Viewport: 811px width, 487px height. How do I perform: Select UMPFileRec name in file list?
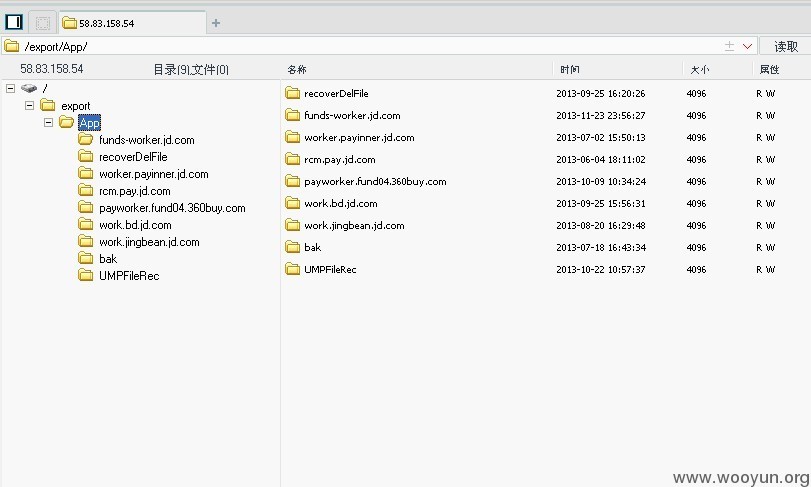click(330, 269)
